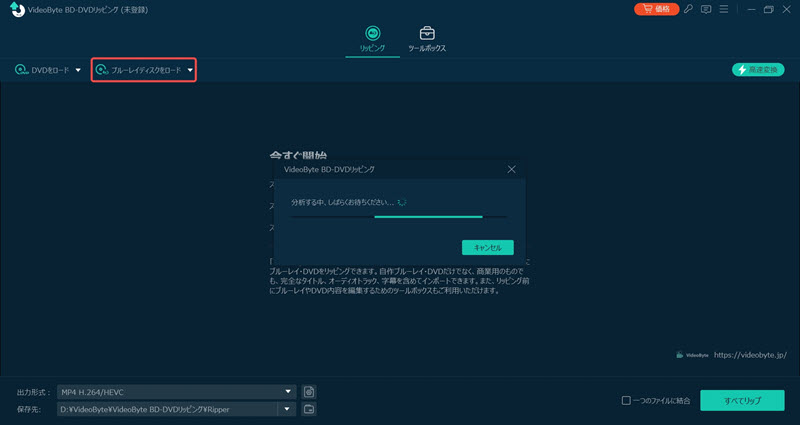Screen dimensions: 800x425
Task: Expand the ブルーレイディスクをロード dropdown arrow
Action: click(190, 70)
